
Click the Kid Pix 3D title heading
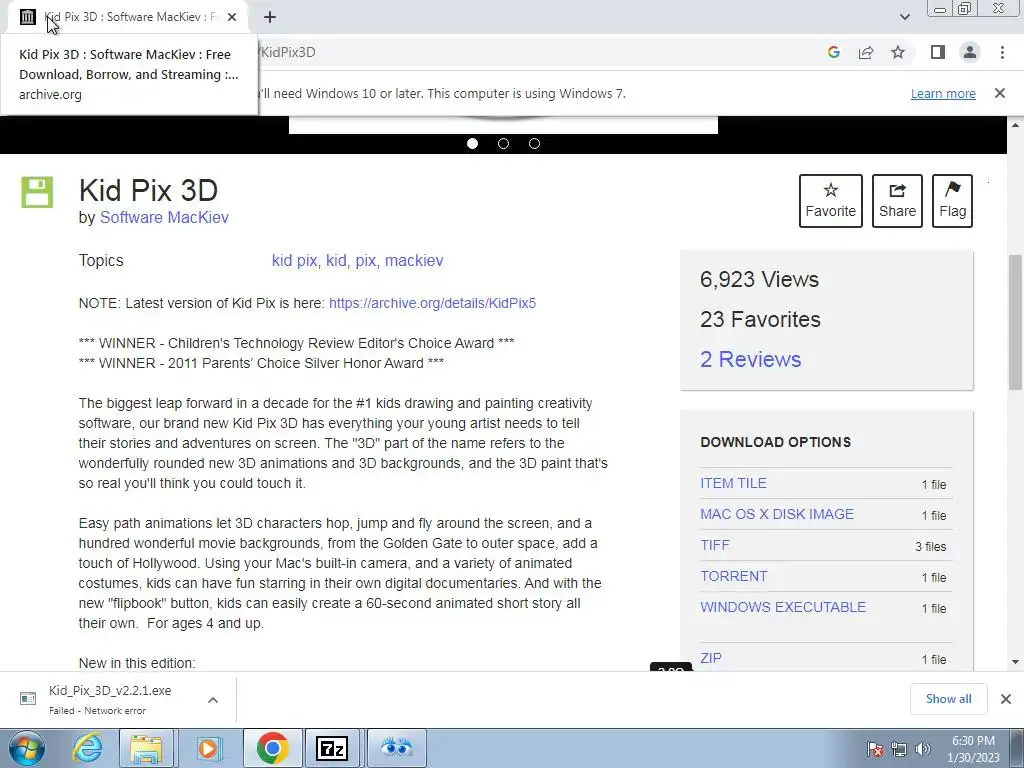[148, 191]
